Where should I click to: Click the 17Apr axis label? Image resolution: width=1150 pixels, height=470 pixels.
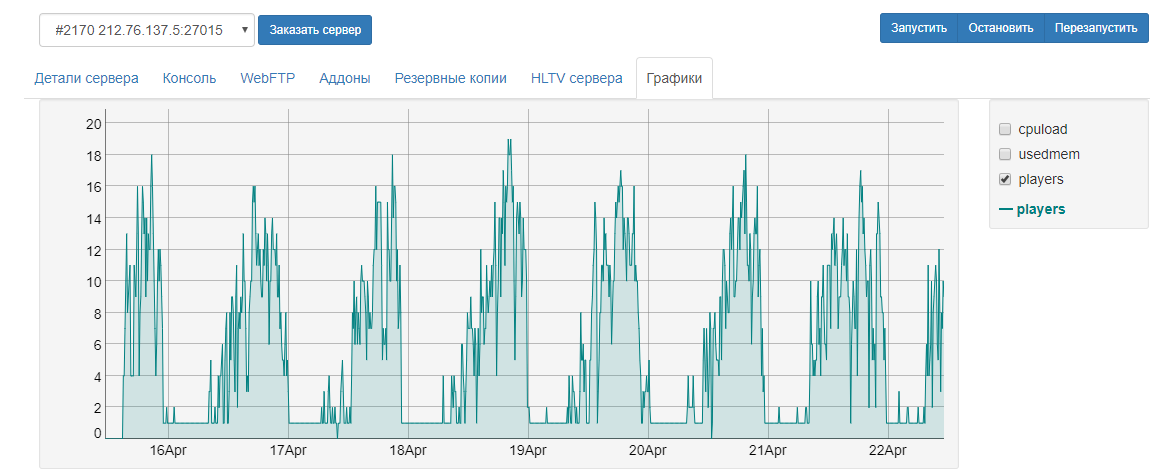tap(288, 449)
